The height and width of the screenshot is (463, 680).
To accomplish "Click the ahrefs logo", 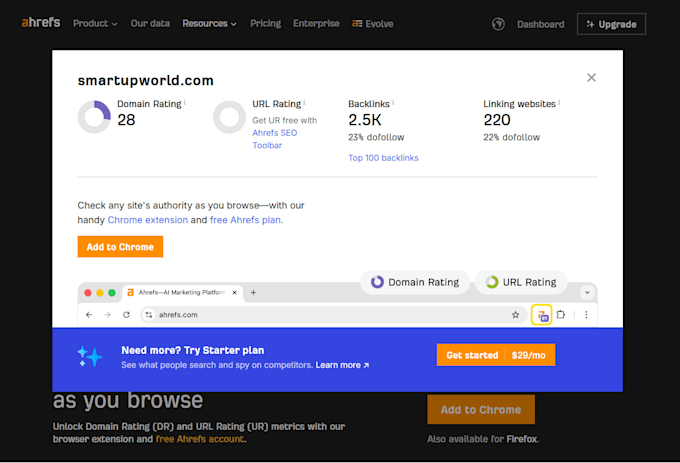I will [x=41, y=23].
